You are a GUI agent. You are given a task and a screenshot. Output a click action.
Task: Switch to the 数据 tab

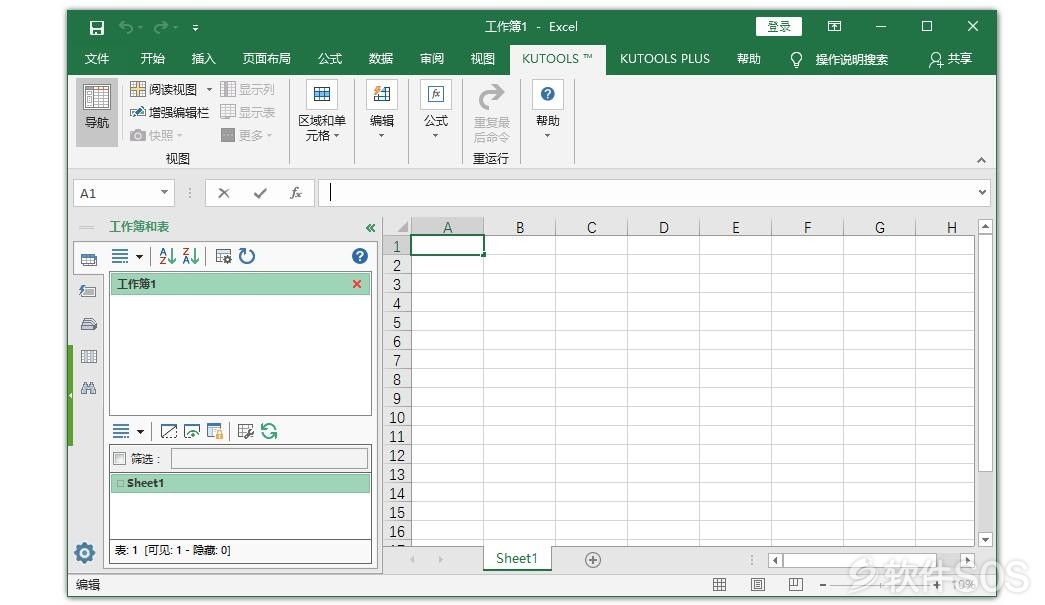tap(381, 59)
